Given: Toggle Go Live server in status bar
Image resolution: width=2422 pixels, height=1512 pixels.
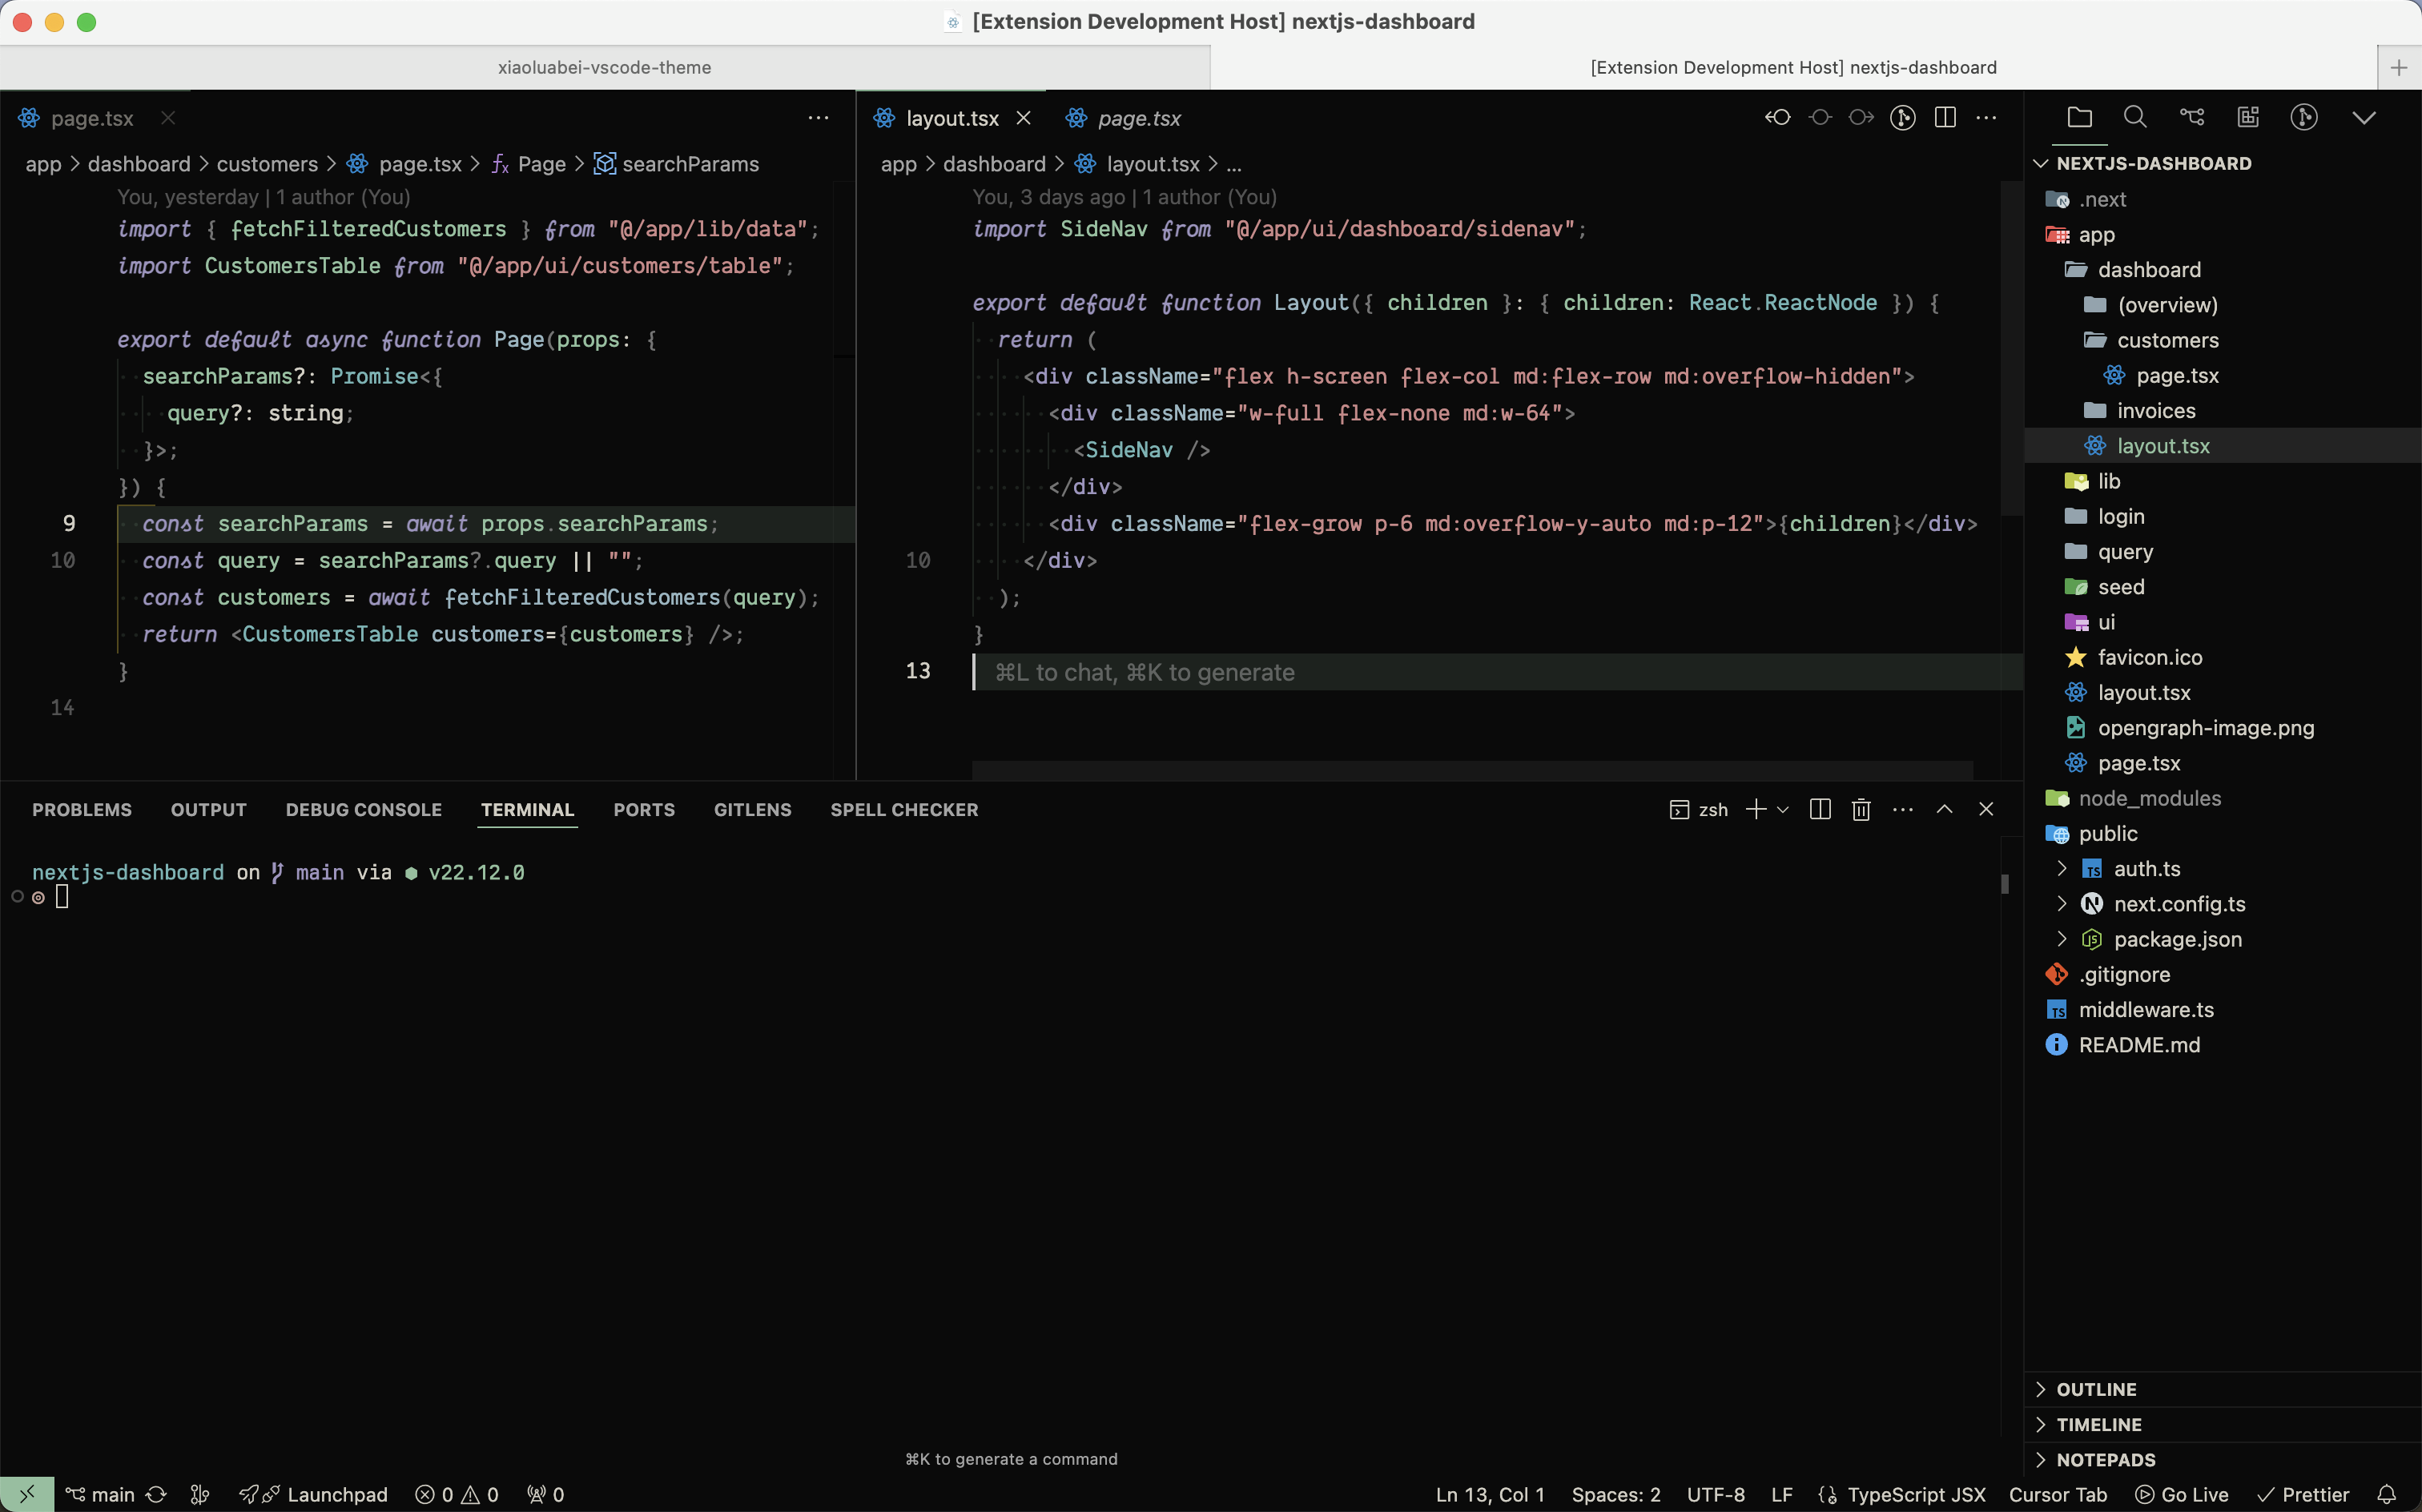Looking at the screenshot, I should click(x=2182, y=1494).
